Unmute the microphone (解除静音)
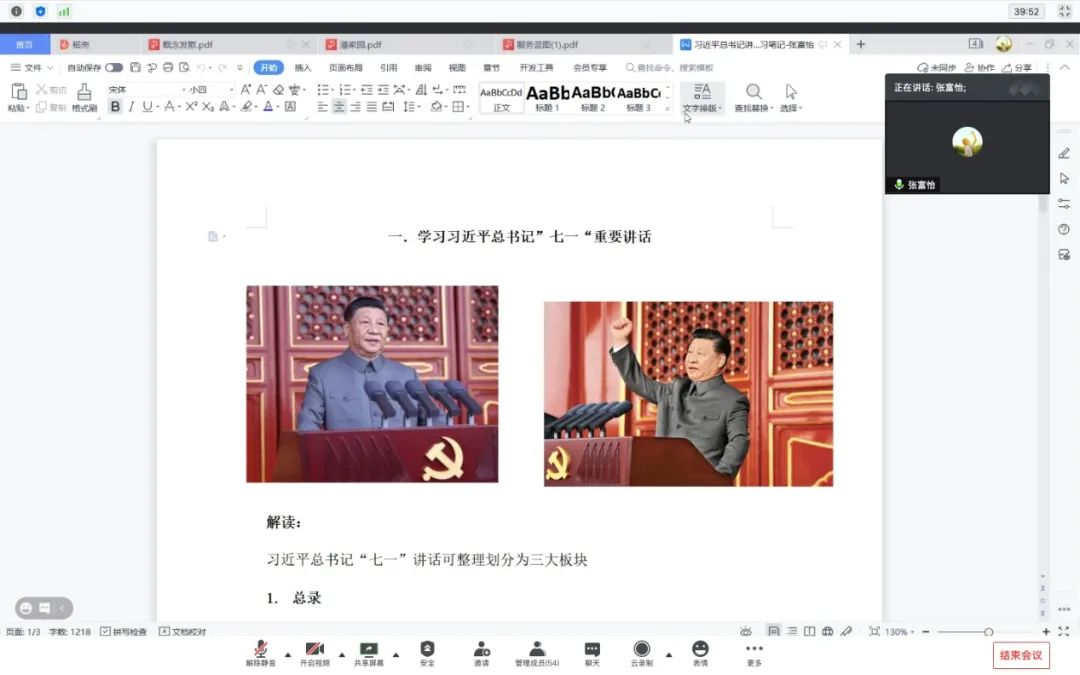This screenshot has height=675, width=1080. [x=260, y=651]
